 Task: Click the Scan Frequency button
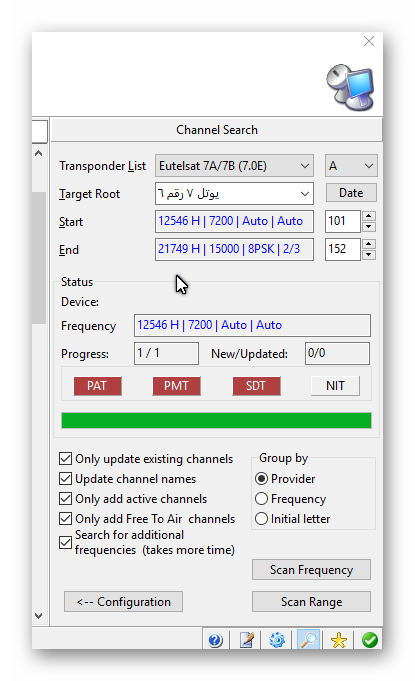[311, 569]
